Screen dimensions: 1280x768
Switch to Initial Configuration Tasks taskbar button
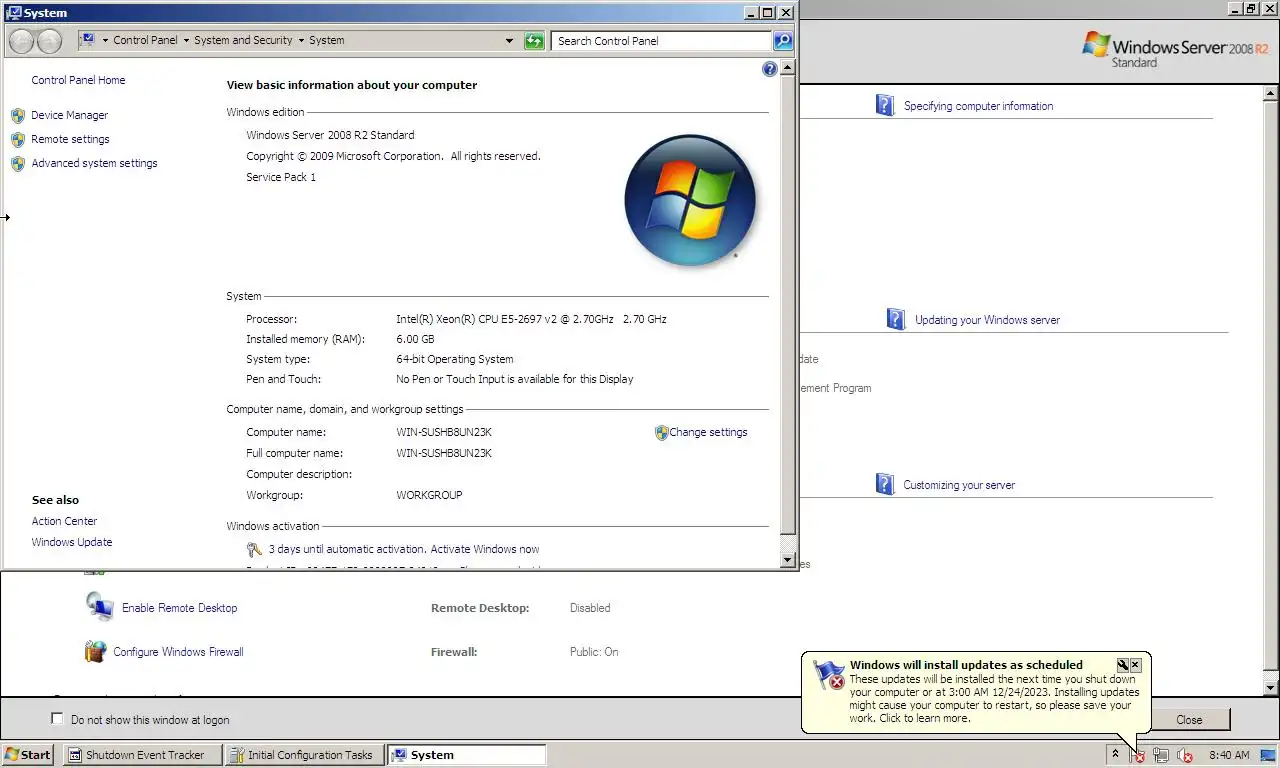(303, 755)
